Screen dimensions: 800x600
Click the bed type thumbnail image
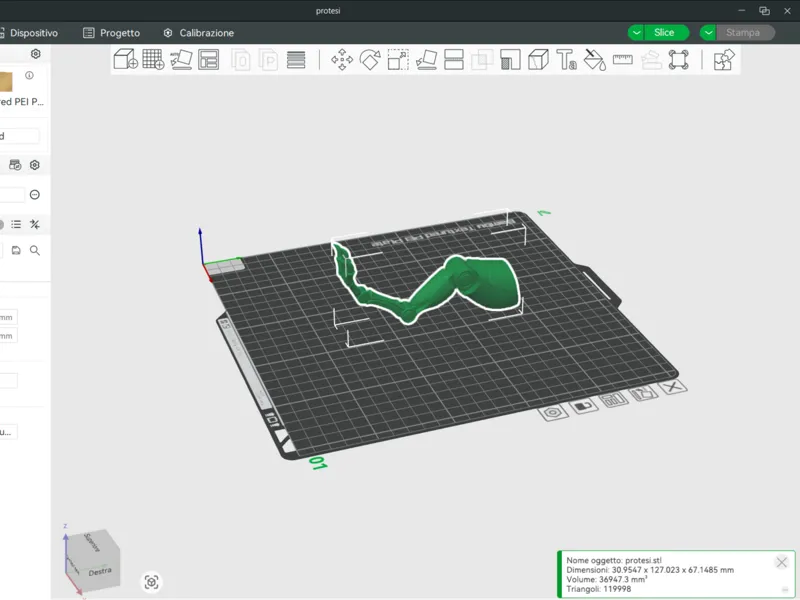6,82
